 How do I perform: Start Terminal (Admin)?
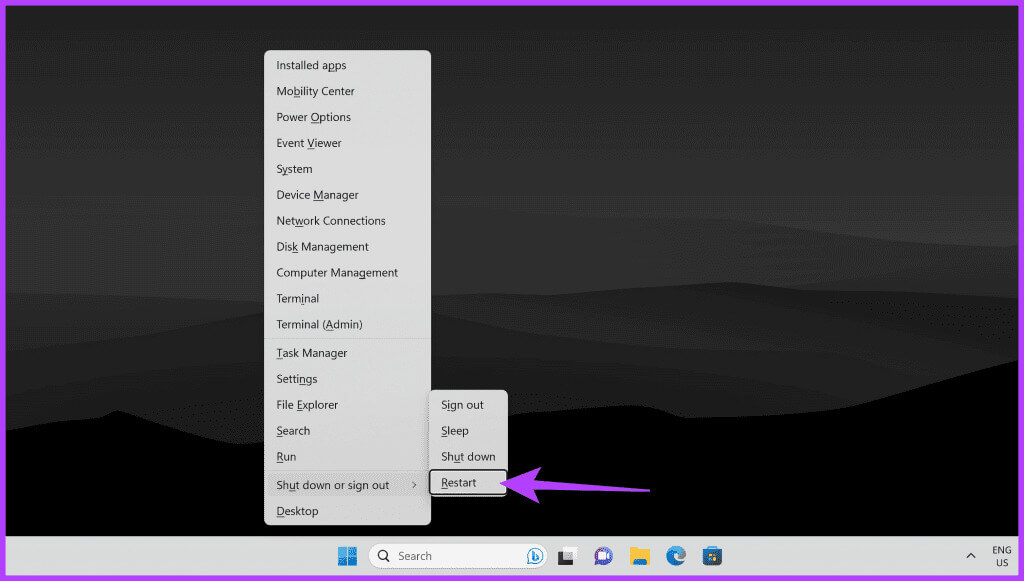[x=347, y=324]
